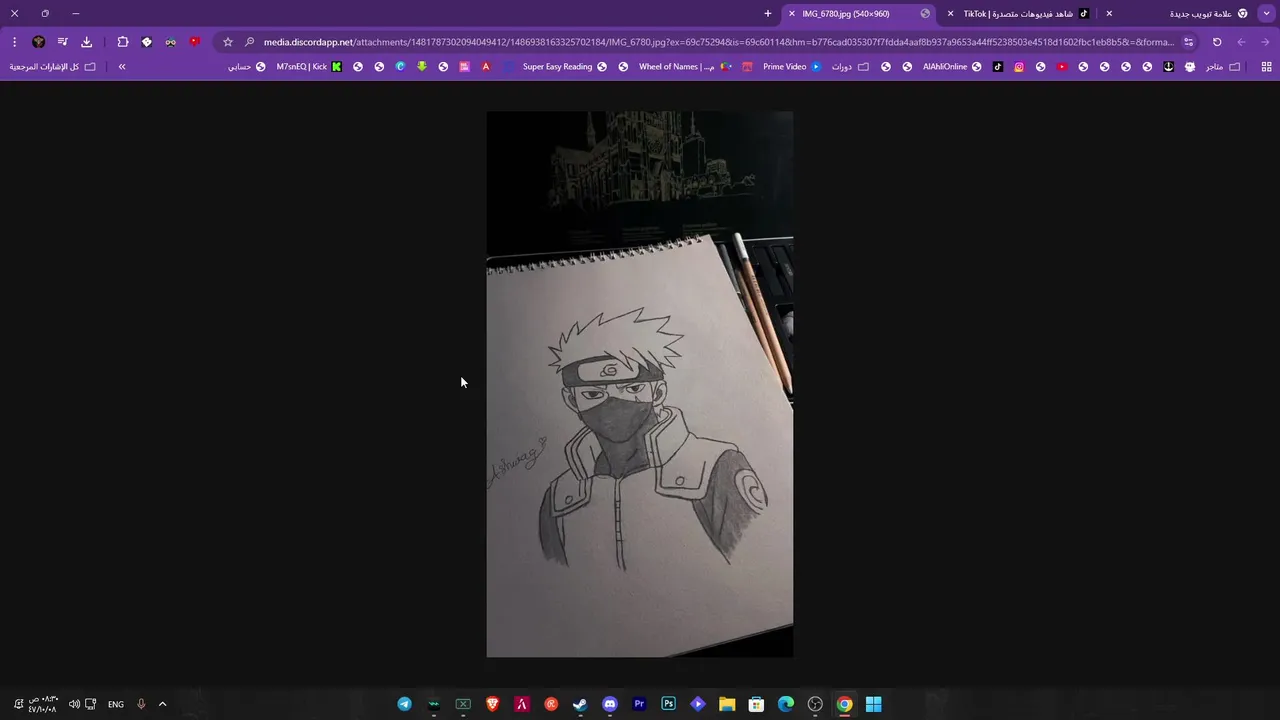Open the Instagram bookmark icon
Screen dimensions: 1280x720
[1019, 67]
